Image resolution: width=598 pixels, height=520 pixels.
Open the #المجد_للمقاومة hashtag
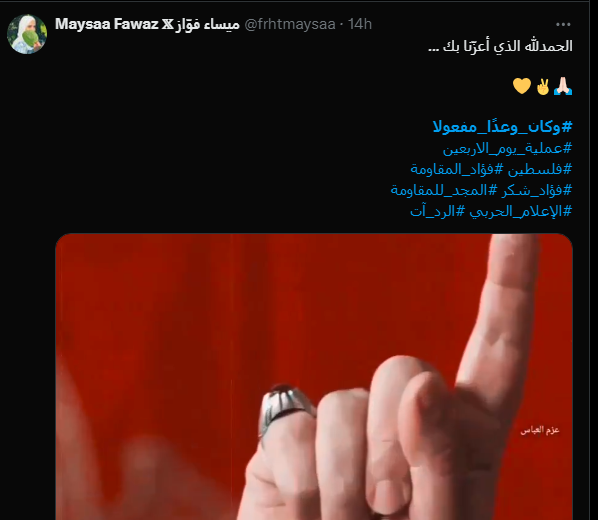(444, 190)
